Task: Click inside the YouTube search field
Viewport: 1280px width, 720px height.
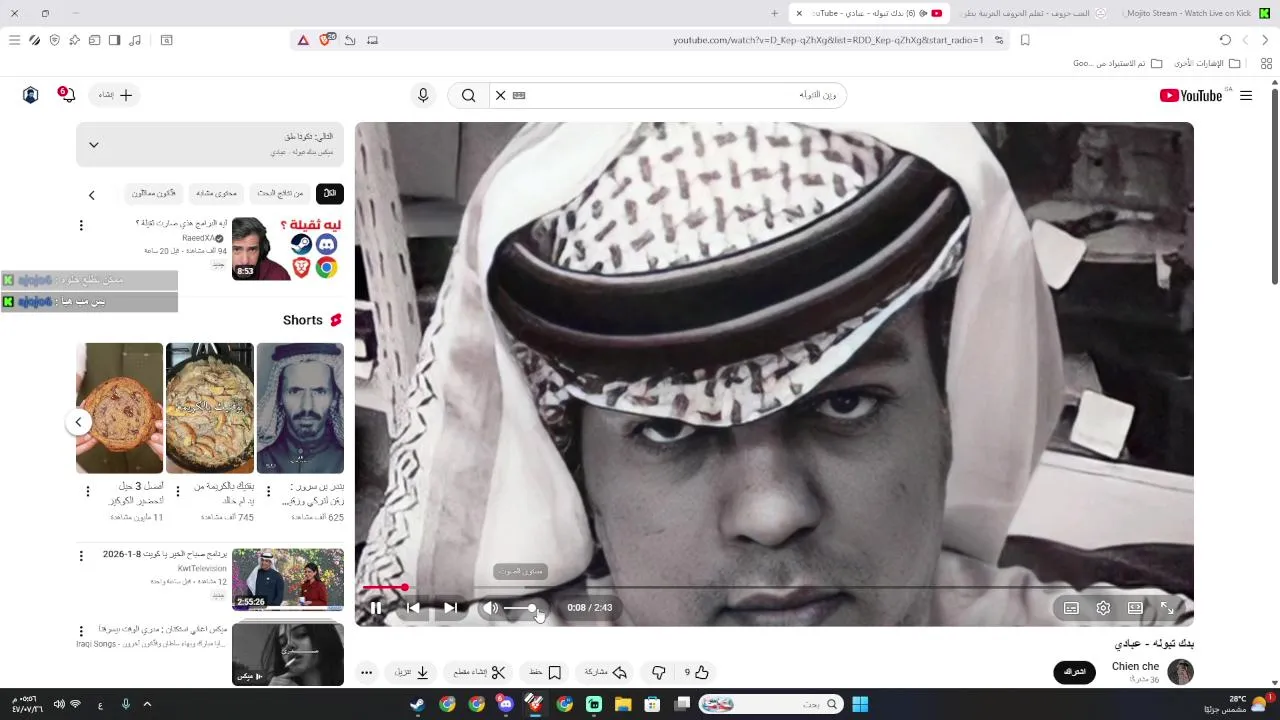Action: pos(680,95)
